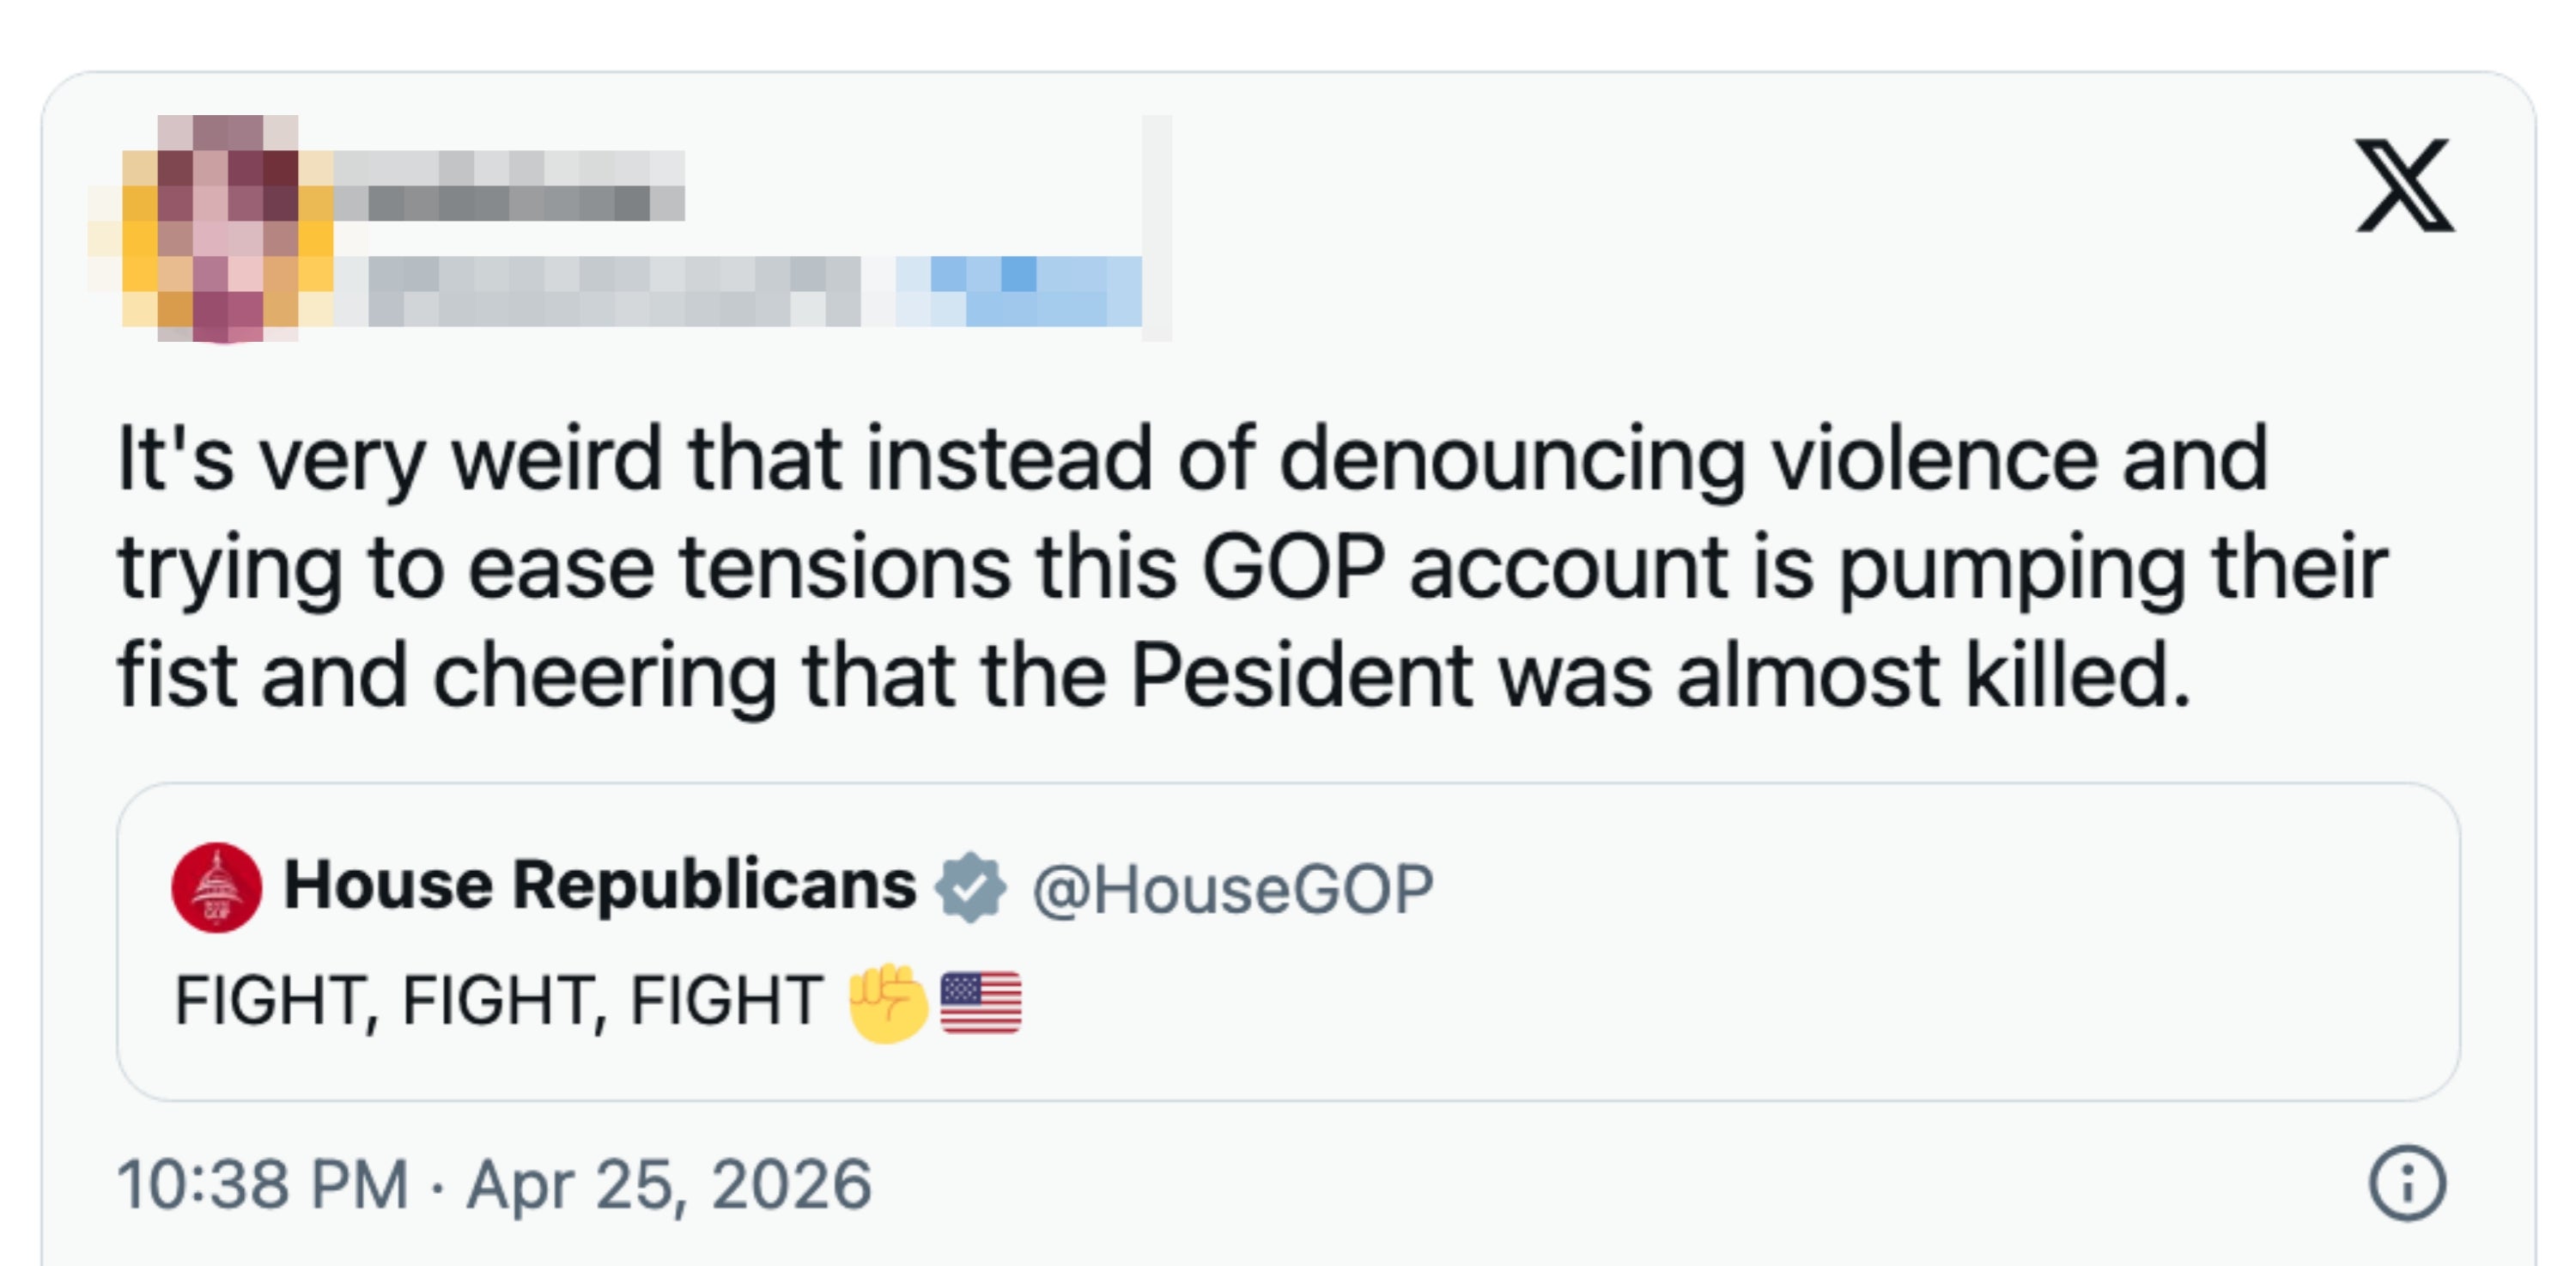The image size is (2576, 1266).
Task: Click the X logo in the tweet corner
Action: 2404,186
